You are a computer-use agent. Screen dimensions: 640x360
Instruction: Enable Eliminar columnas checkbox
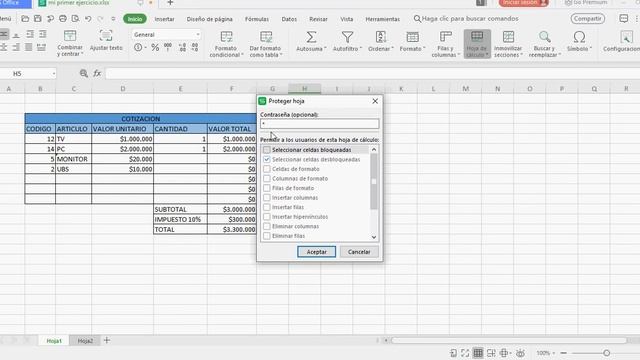click(x=267, y=226)
